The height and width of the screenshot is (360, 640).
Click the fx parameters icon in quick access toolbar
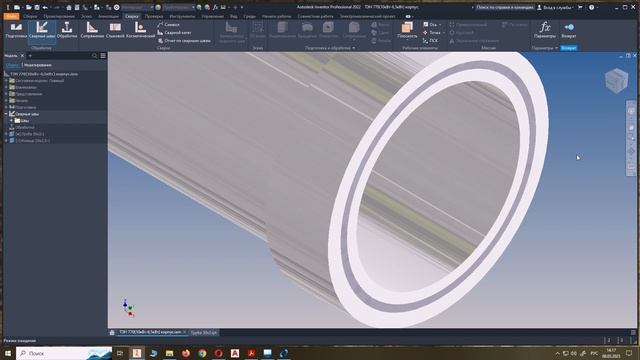[215, 7]
